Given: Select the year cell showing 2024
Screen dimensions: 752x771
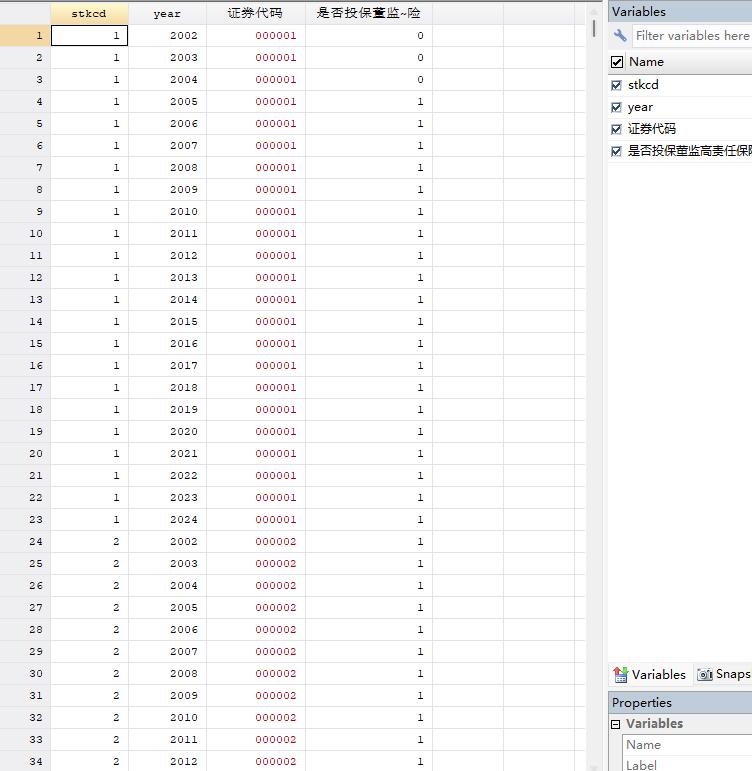Looking at the screenshot, I should pos(167,520).
